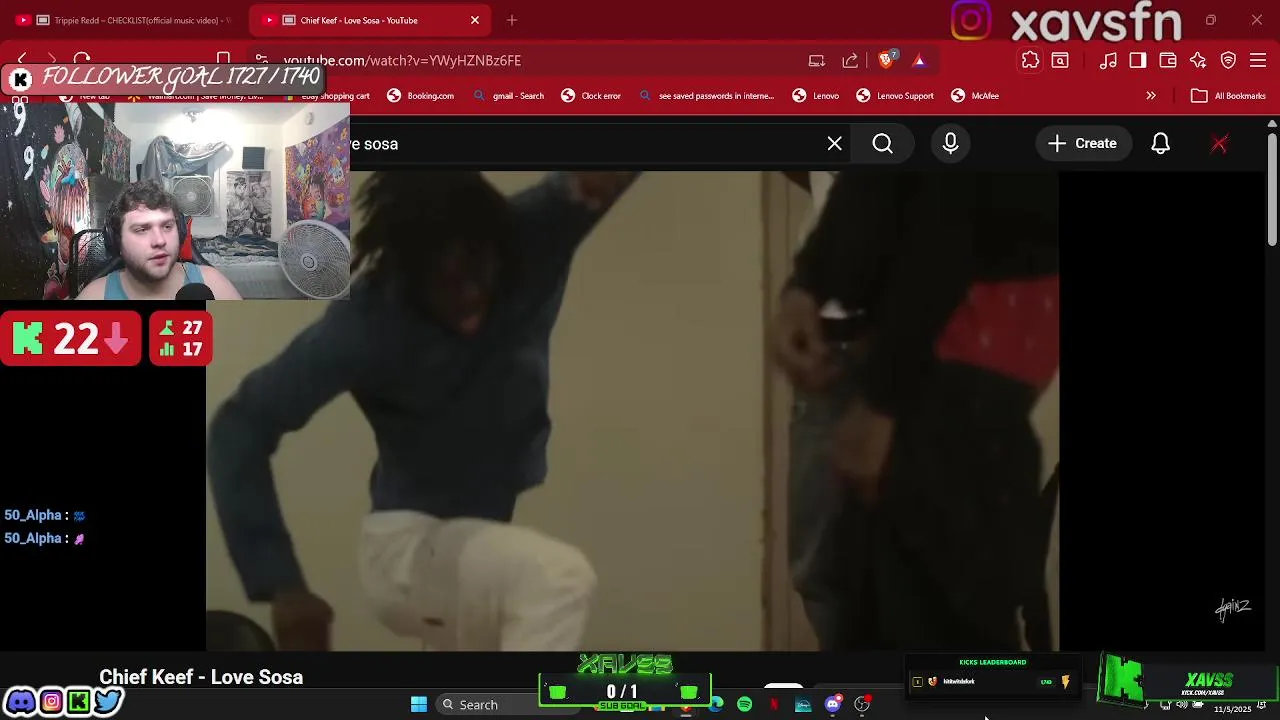Viewport: 1280px width, 720px height.
Task: Open the Leo AI sparkle icon
Action: [1198, 61]
